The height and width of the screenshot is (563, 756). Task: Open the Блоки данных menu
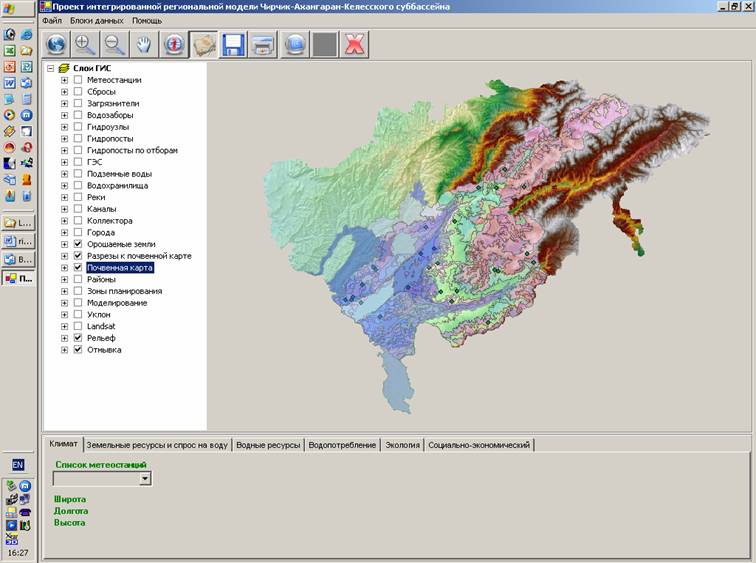(x=97, y=20)
